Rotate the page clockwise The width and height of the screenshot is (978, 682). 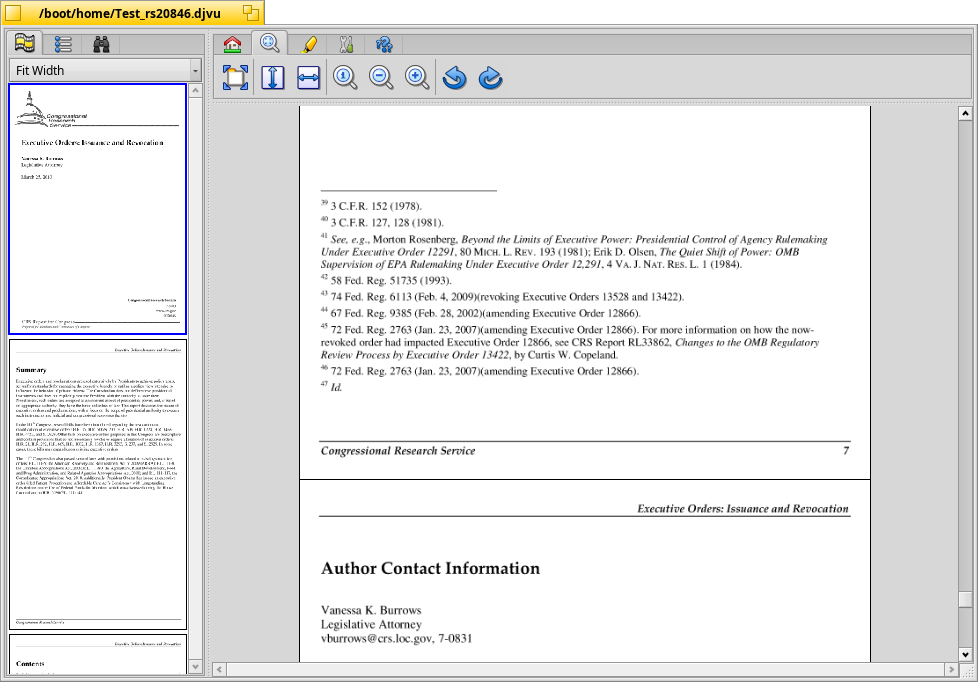(491, 77)
